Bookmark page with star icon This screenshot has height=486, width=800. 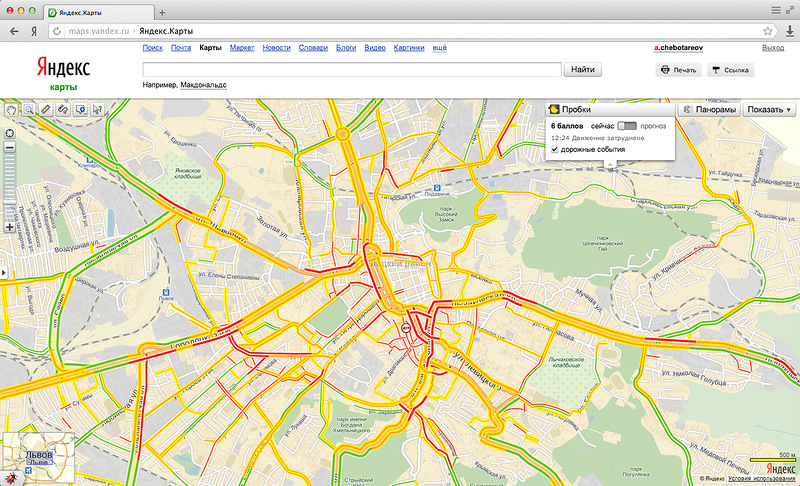767,31
